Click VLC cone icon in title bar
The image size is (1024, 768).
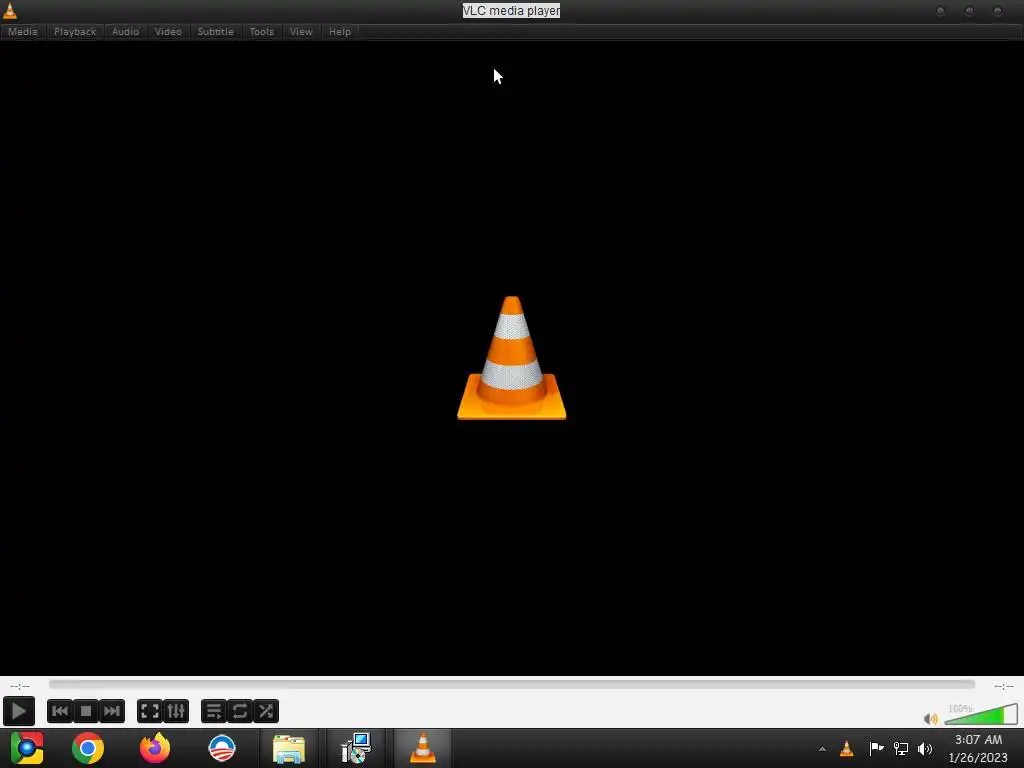(10, 10)
